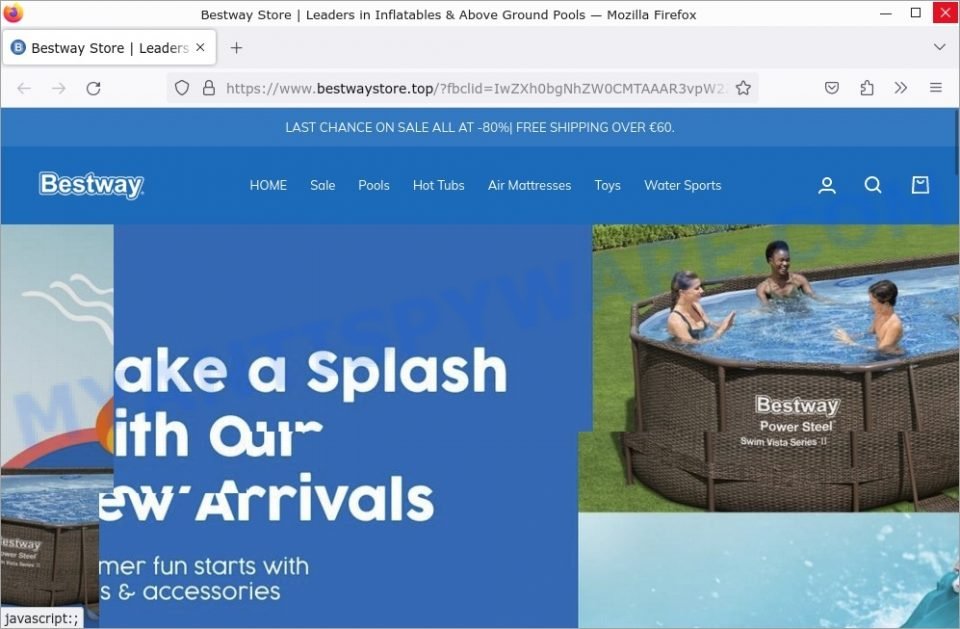Open a new tab
The image size is (960, 629).
coord(236,48)
